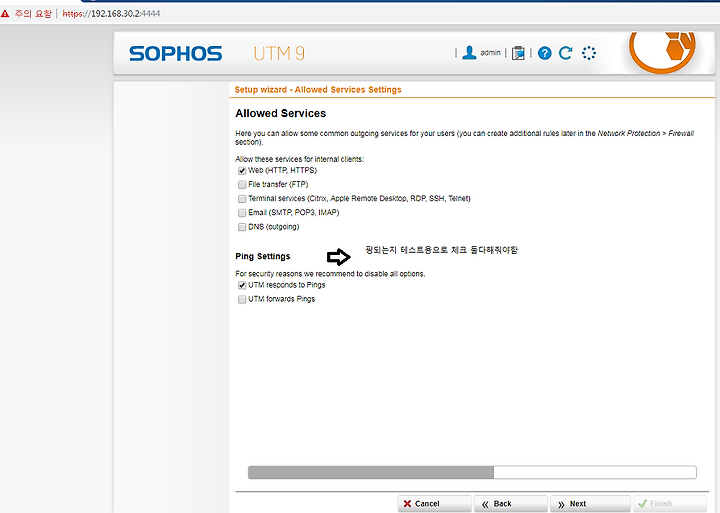Click the Terminal services label text
The height and width of the screenshot is (513, 720).
pos(359,198)
